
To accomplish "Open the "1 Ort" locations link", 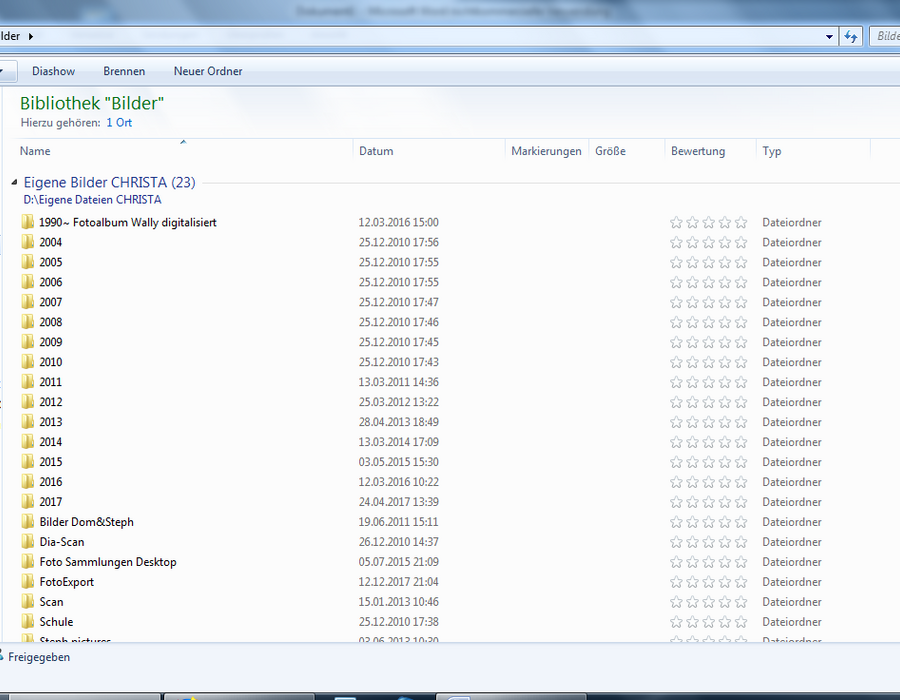I will 119,122.
